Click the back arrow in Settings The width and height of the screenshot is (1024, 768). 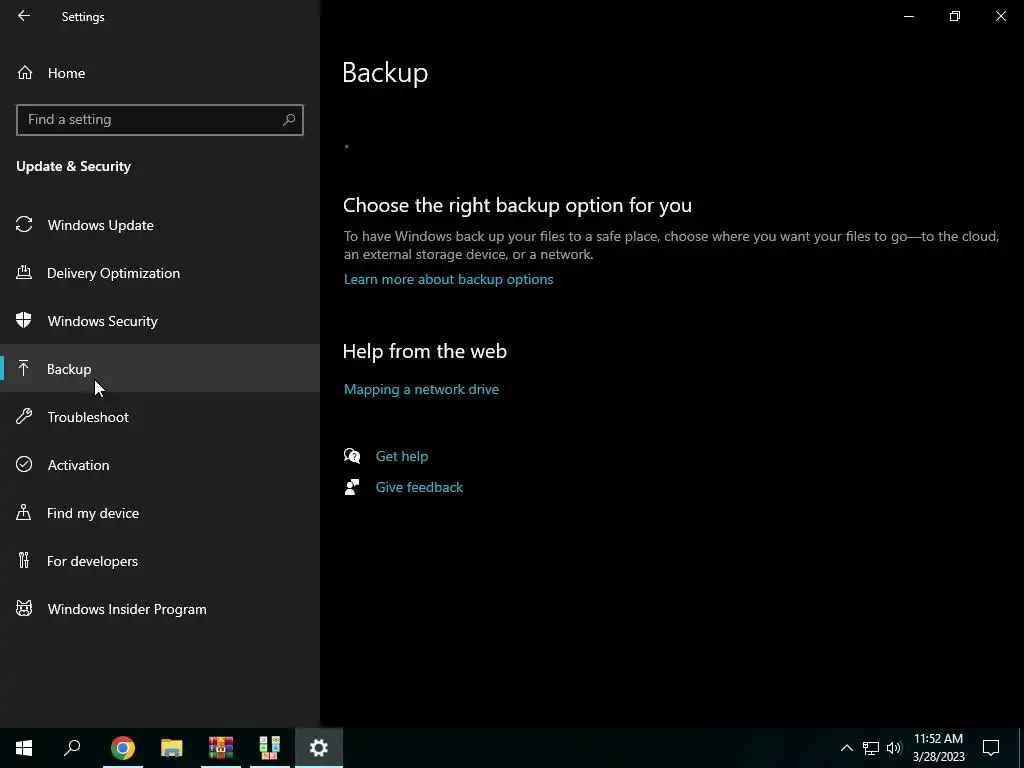click(x=24, y=16)
